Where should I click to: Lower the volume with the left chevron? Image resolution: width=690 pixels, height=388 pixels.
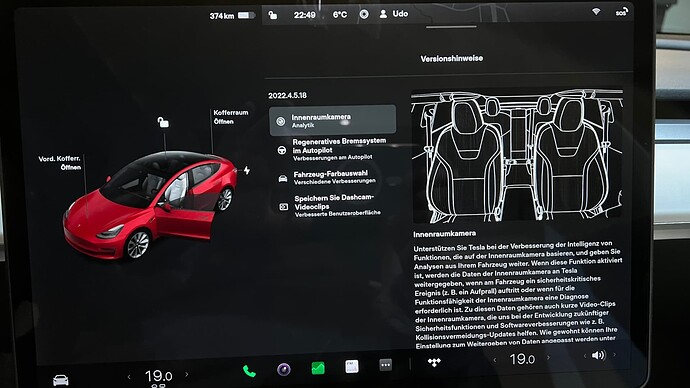[x=584, y=356]
